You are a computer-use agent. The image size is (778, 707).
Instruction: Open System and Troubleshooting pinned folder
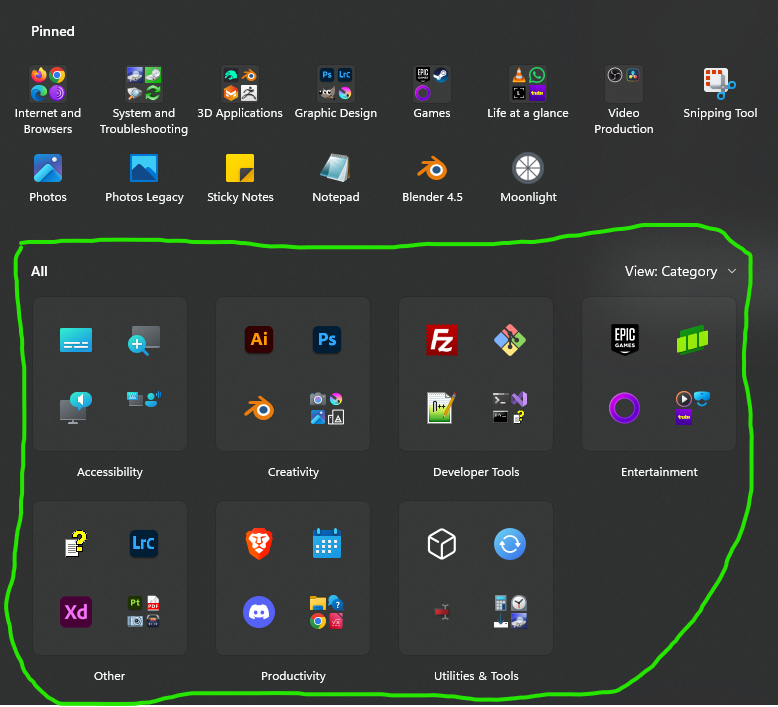click(143, 84)
